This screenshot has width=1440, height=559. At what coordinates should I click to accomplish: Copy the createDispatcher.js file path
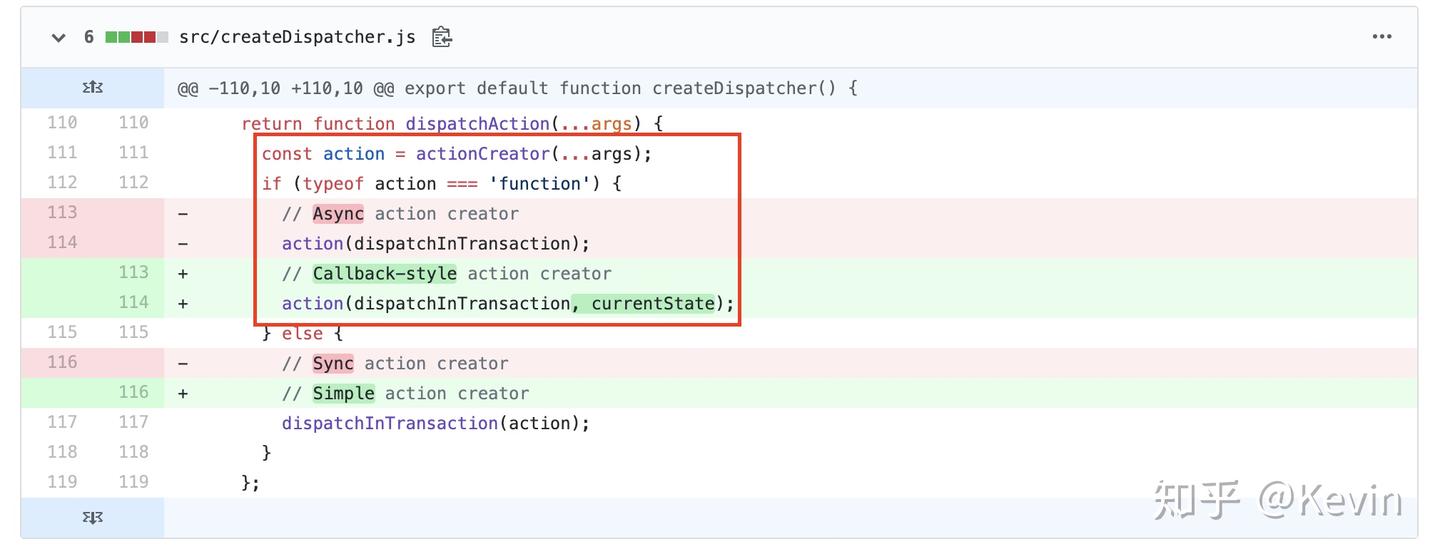[x=442, y=38]
